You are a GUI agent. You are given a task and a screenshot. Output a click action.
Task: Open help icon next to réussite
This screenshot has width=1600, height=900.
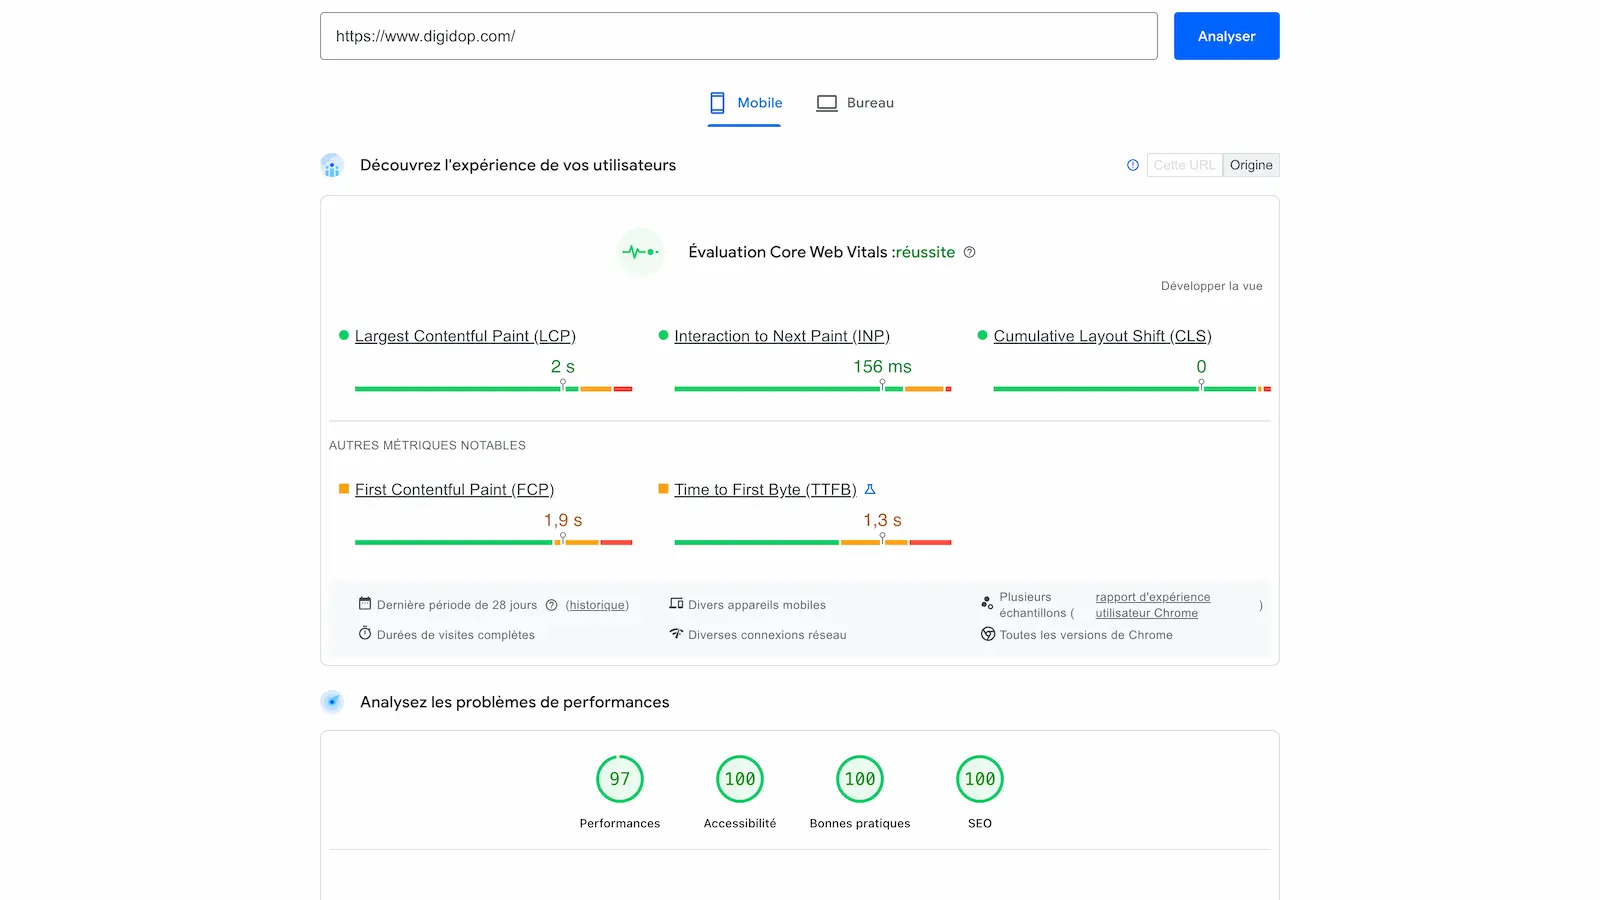click(969, 252)
